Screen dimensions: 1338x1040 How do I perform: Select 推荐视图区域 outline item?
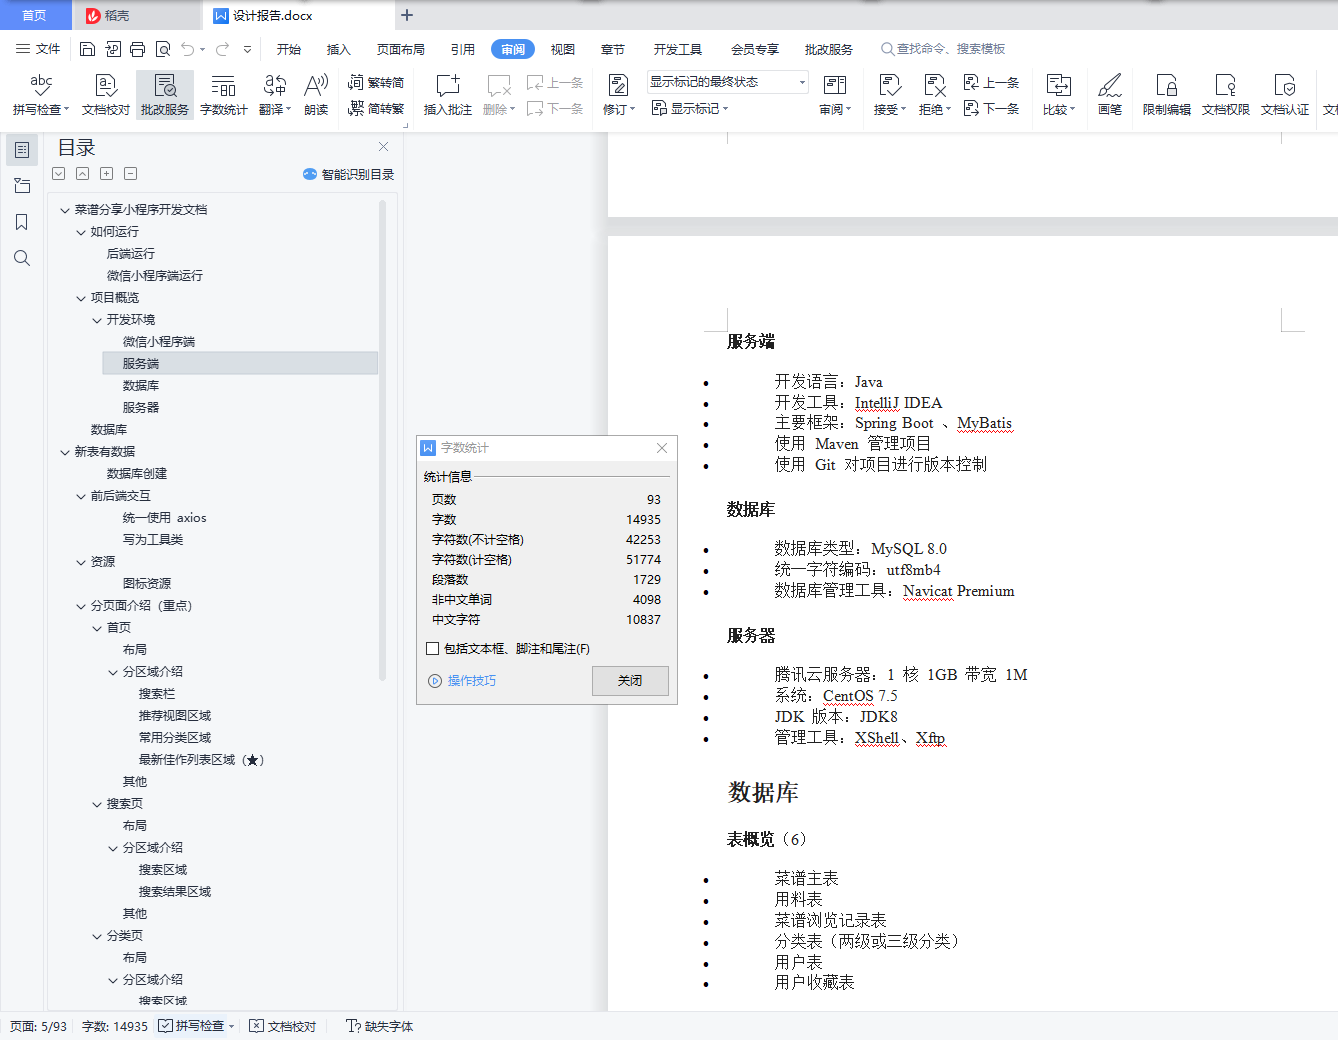click(175, 716)
